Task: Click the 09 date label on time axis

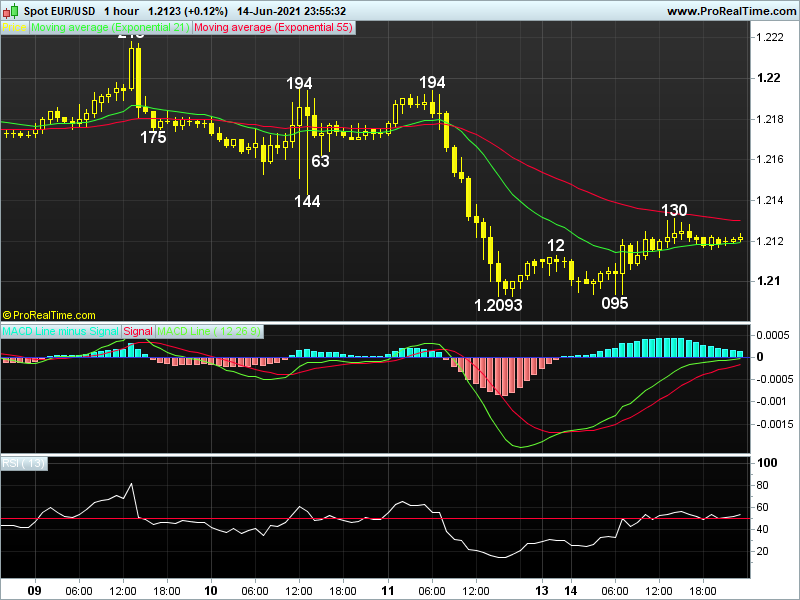Action: 34,591
